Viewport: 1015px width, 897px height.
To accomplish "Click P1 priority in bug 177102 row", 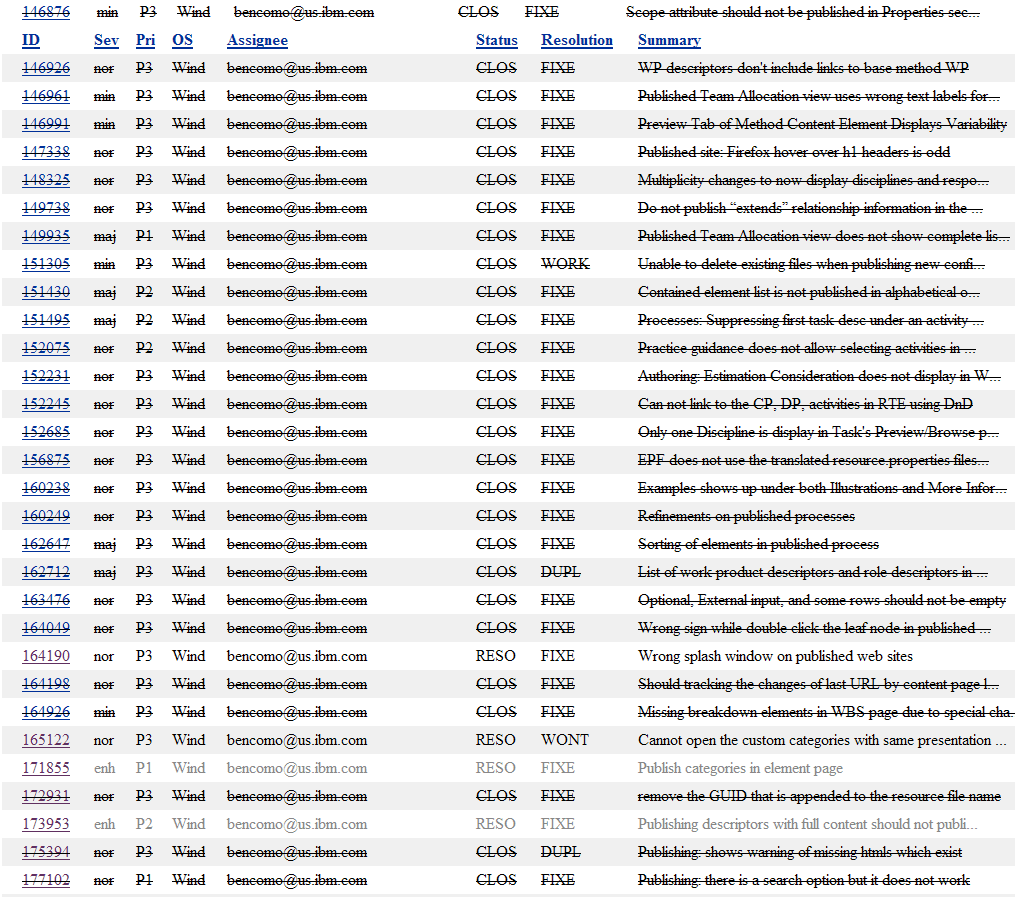I will click(x=144, y=880).
